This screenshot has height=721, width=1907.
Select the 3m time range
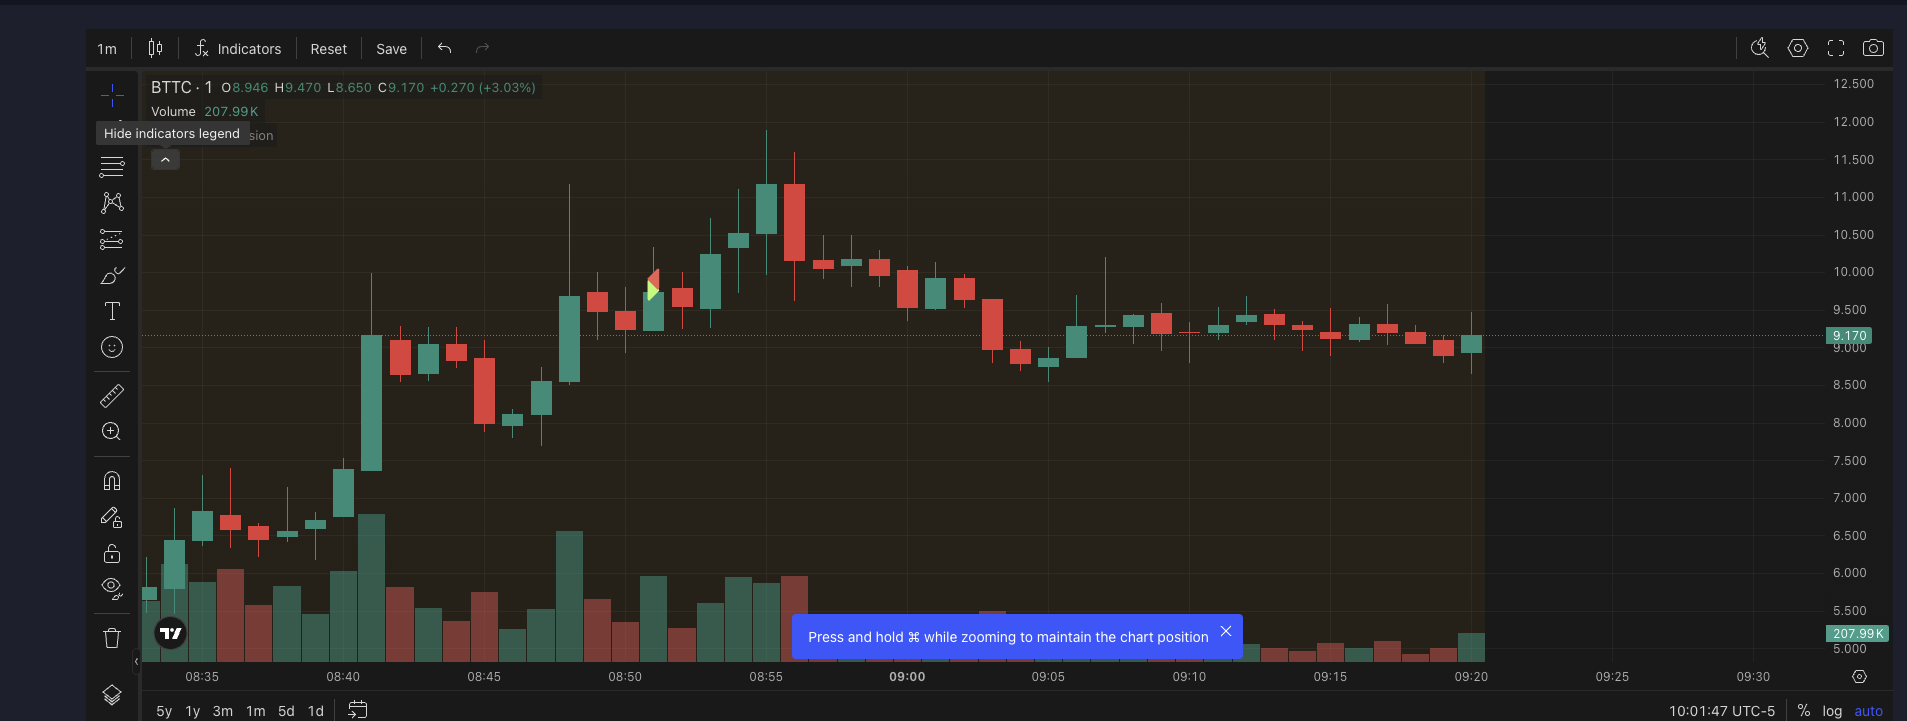tap(222, 711)
